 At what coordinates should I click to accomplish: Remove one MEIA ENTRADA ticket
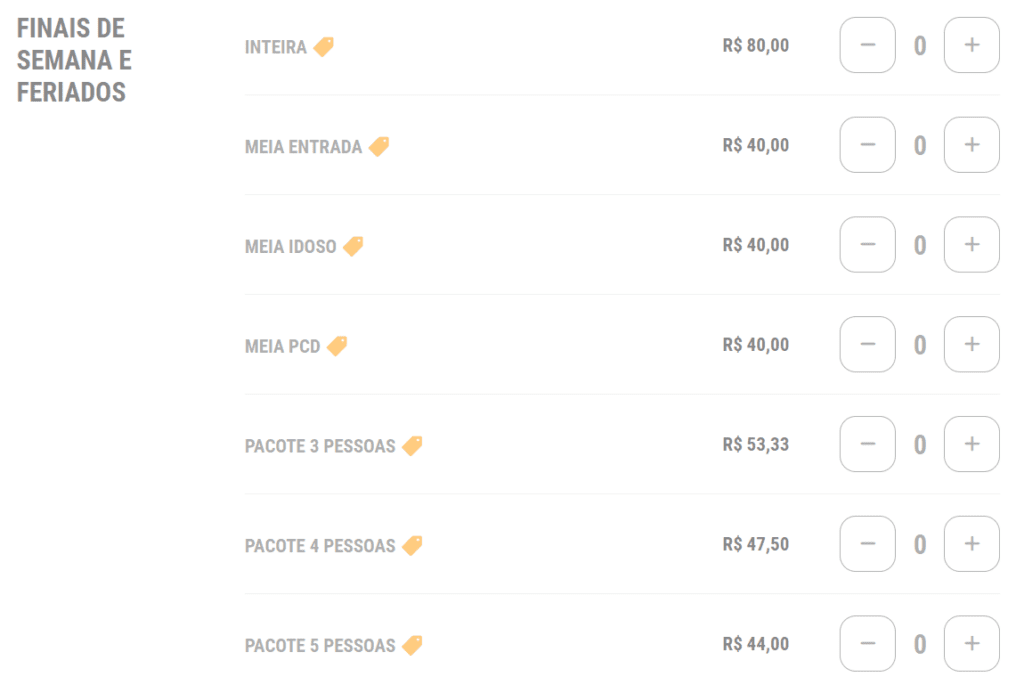click(x=867, y=145)
